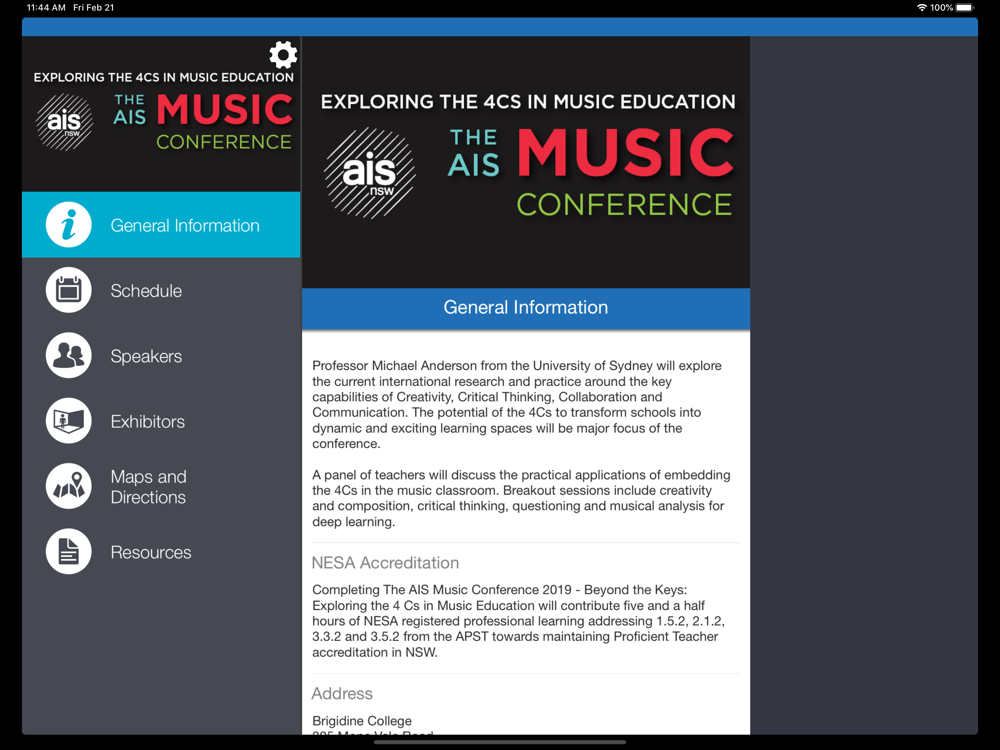
Task: Open the Speakers menu item
Action: tap(161, 356)
